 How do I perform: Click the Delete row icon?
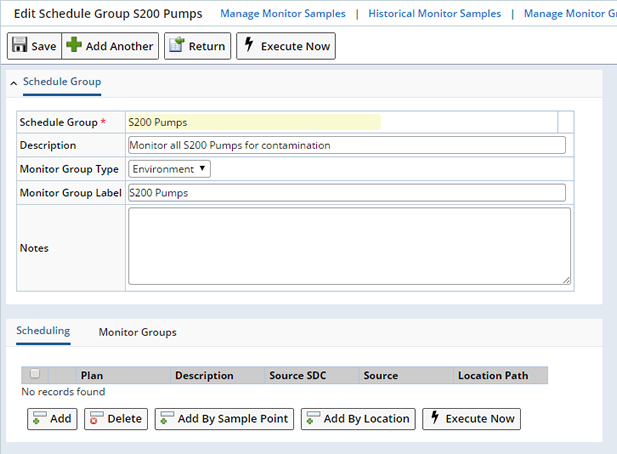97,418
